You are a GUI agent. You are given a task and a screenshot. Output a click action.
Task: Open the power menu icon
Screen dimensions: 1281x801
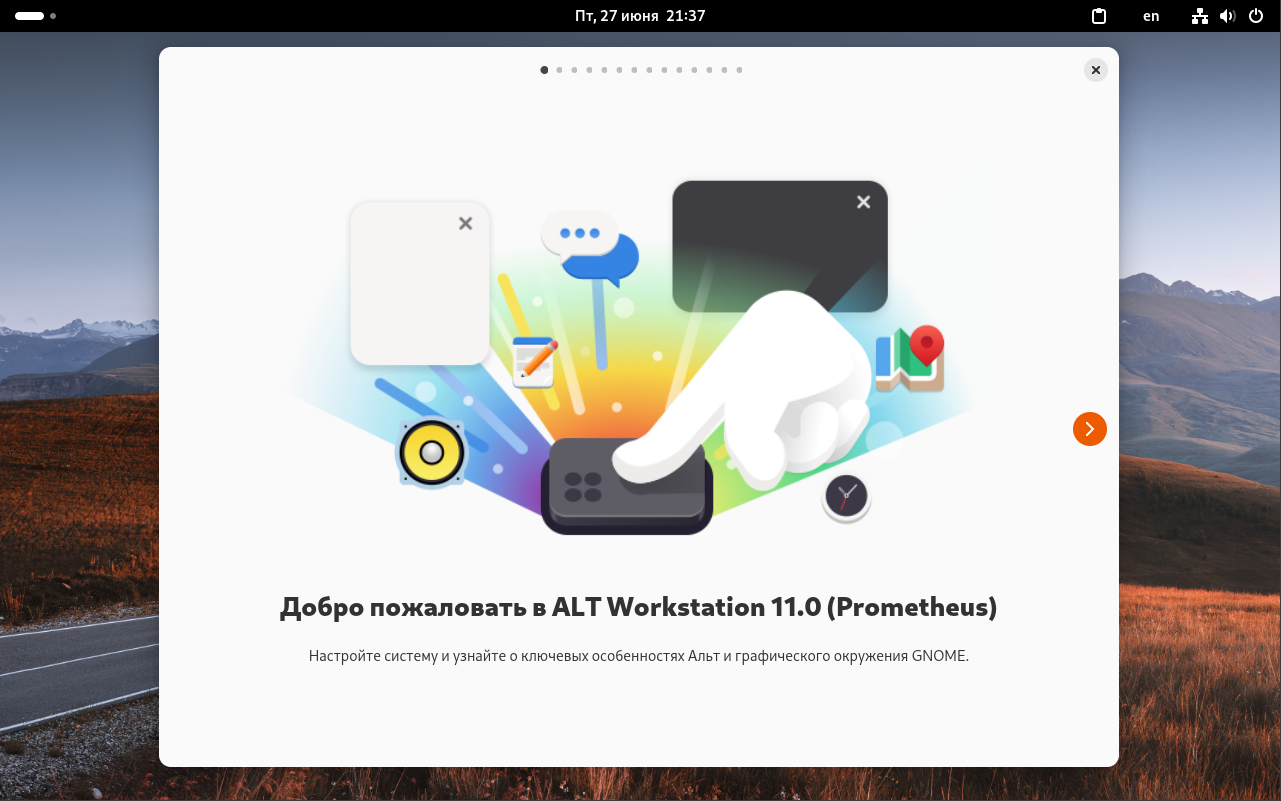pos(1255,16)
